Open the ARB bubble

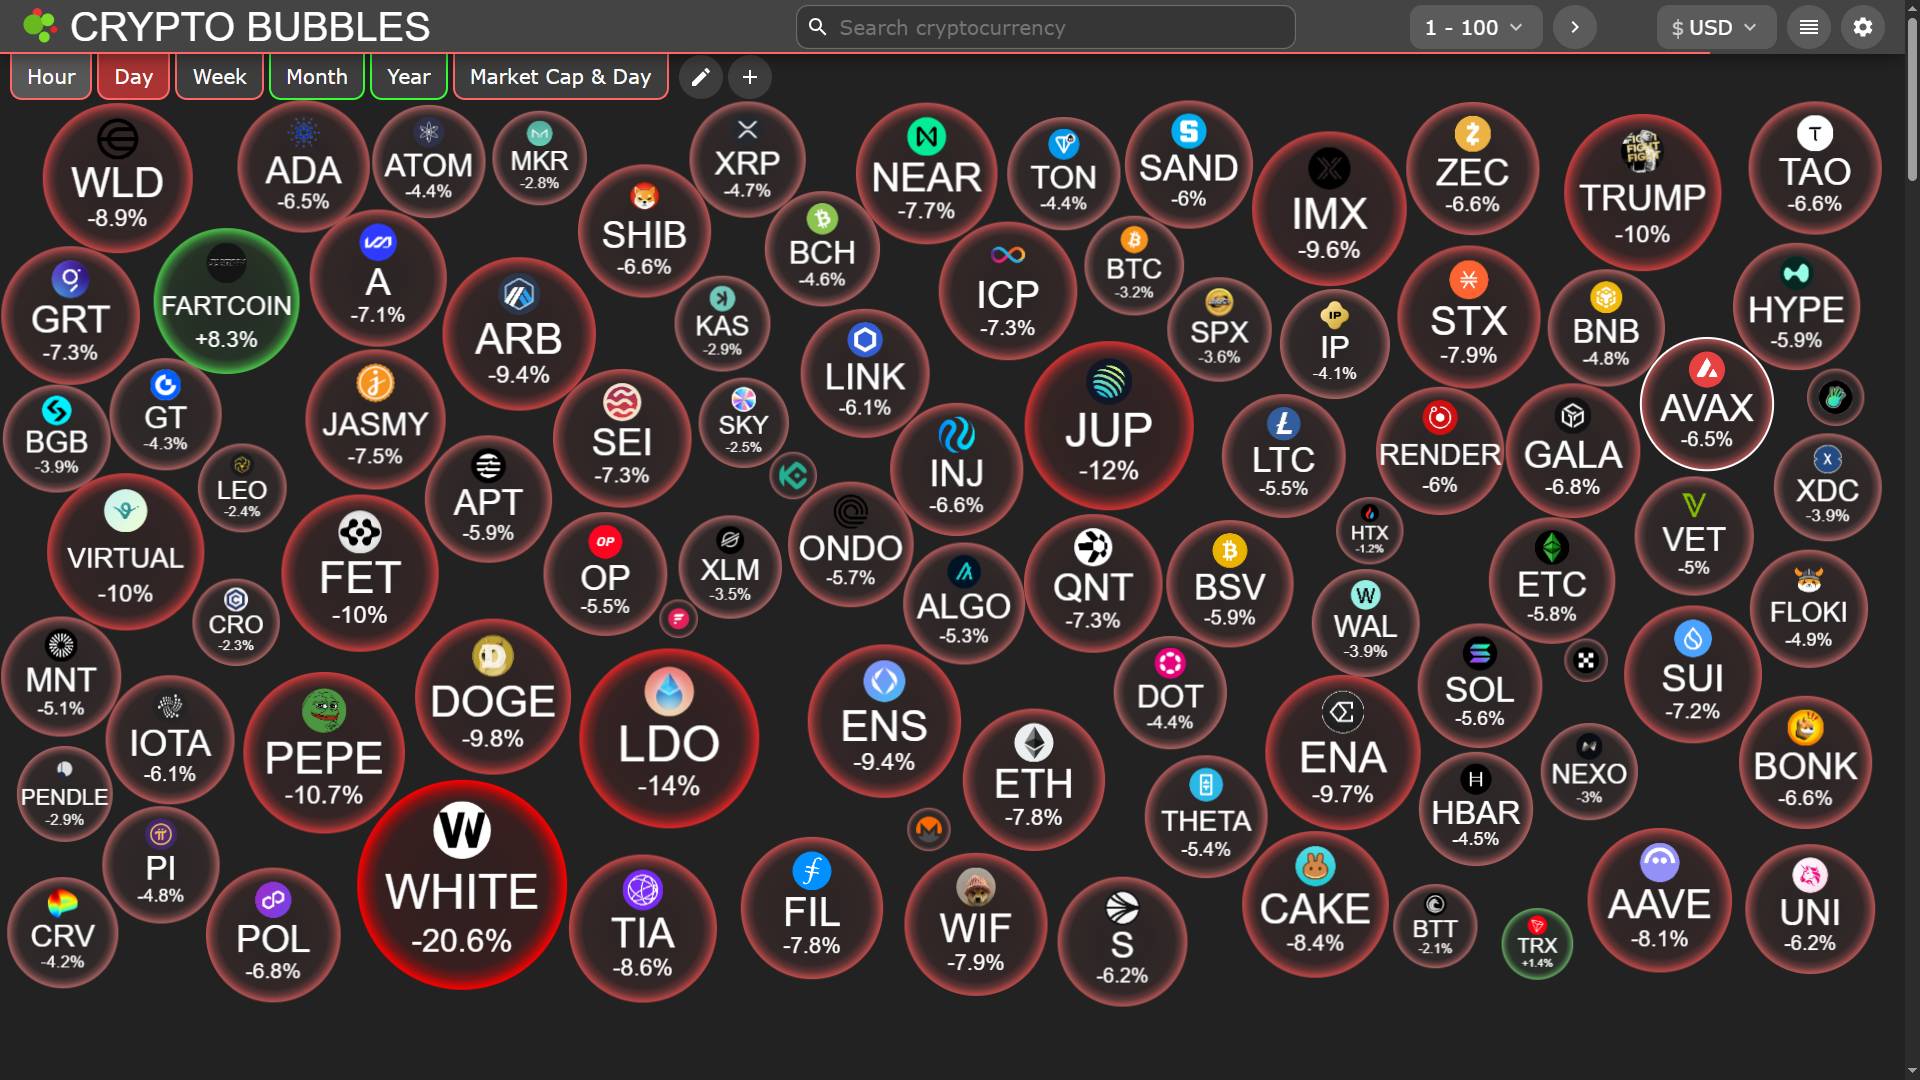(519, 334)
